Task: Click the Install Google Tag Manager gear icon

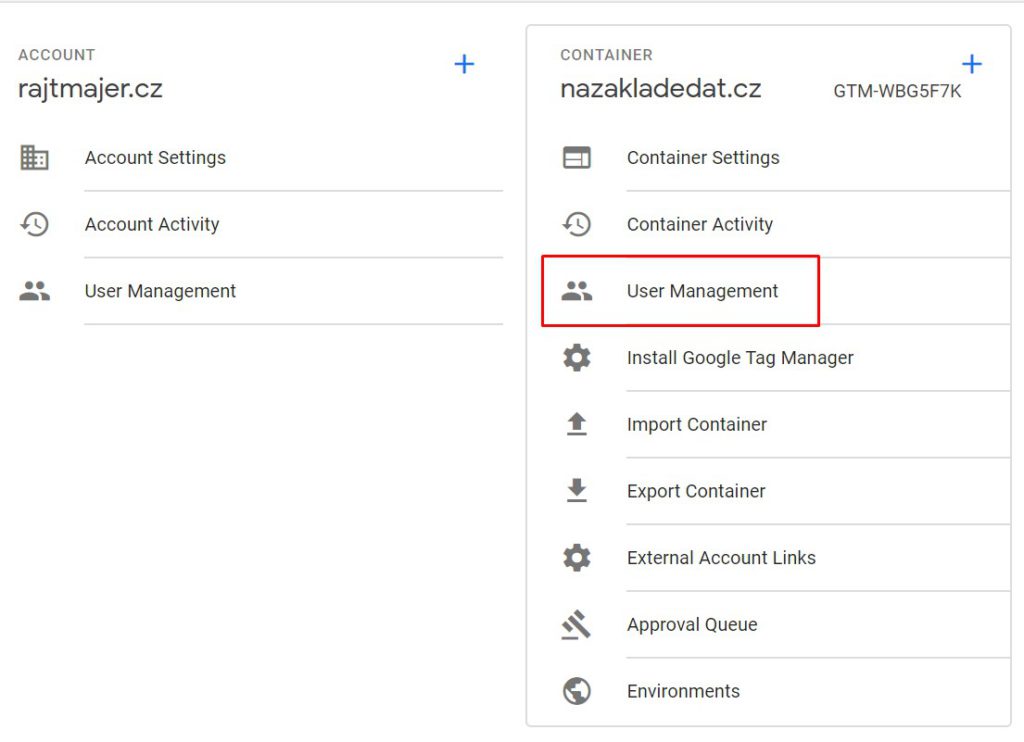Action: coord(577,358)
